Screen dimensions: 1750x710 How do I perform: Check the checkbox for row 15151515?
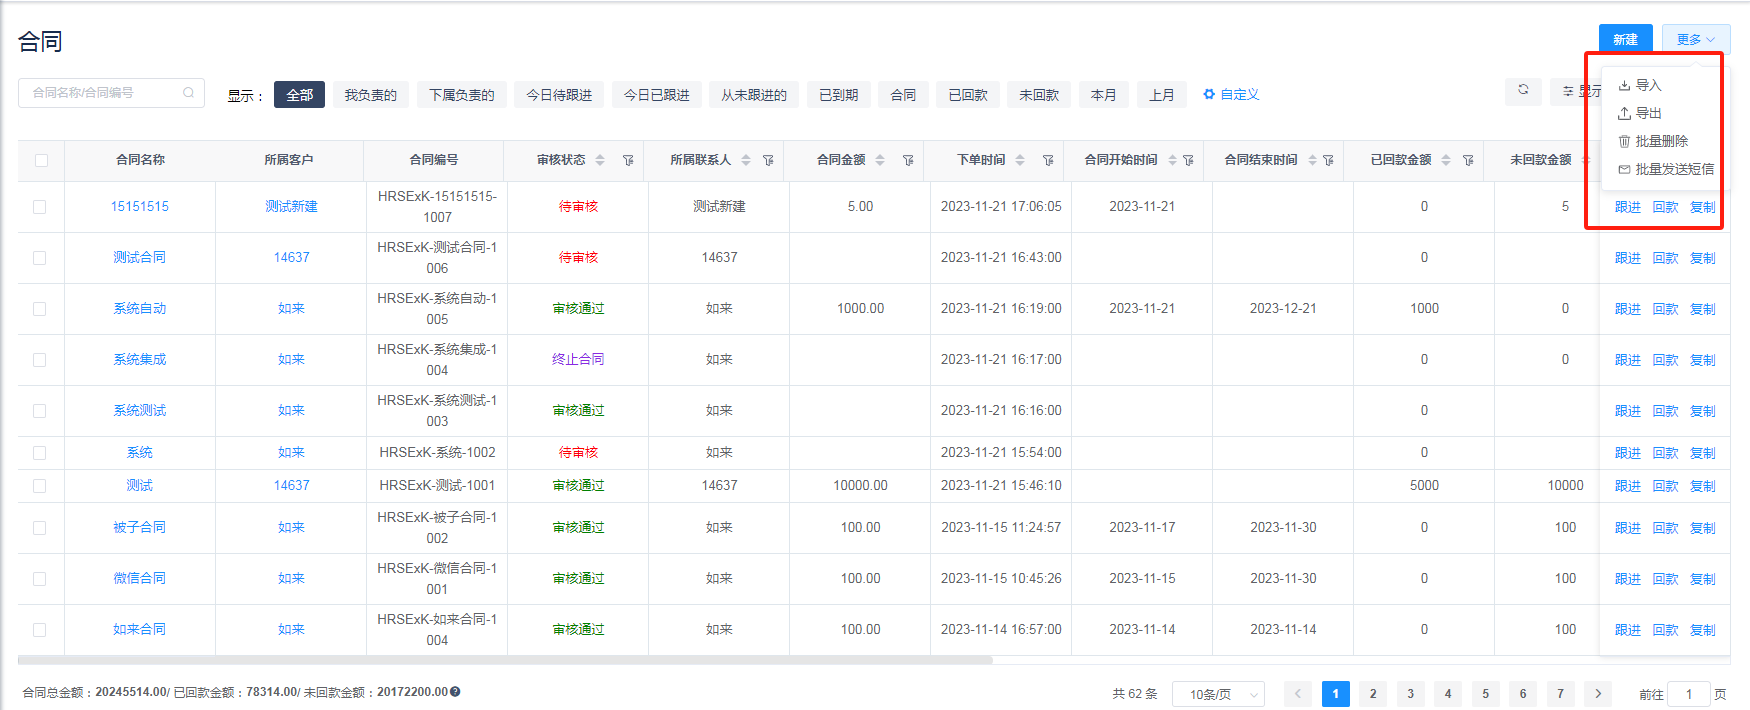(x=40, y=207)
